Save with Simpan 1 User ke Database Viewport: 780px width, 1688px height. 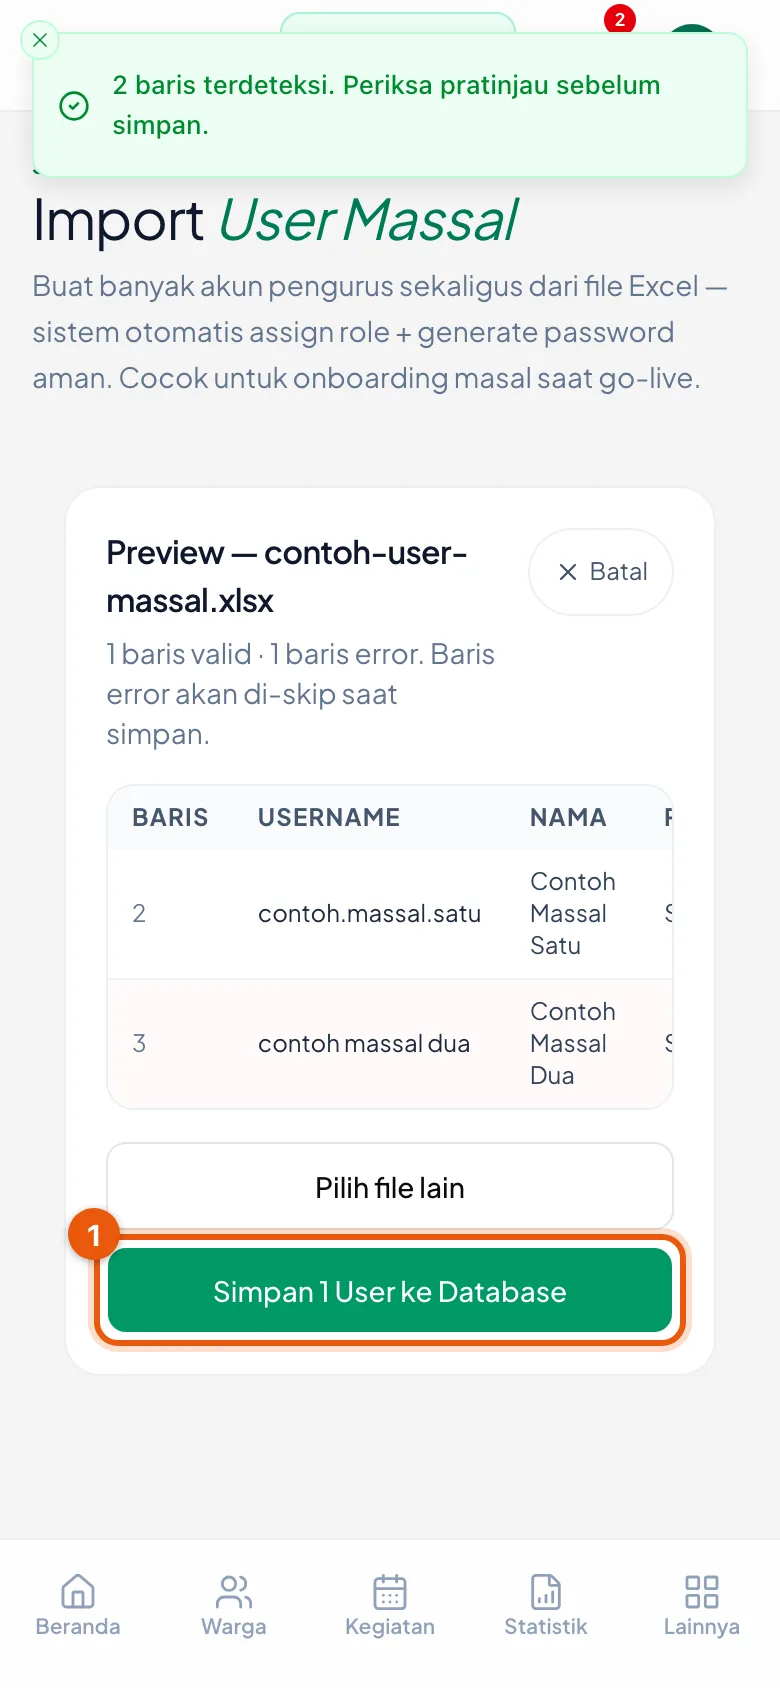(390, 1291)
